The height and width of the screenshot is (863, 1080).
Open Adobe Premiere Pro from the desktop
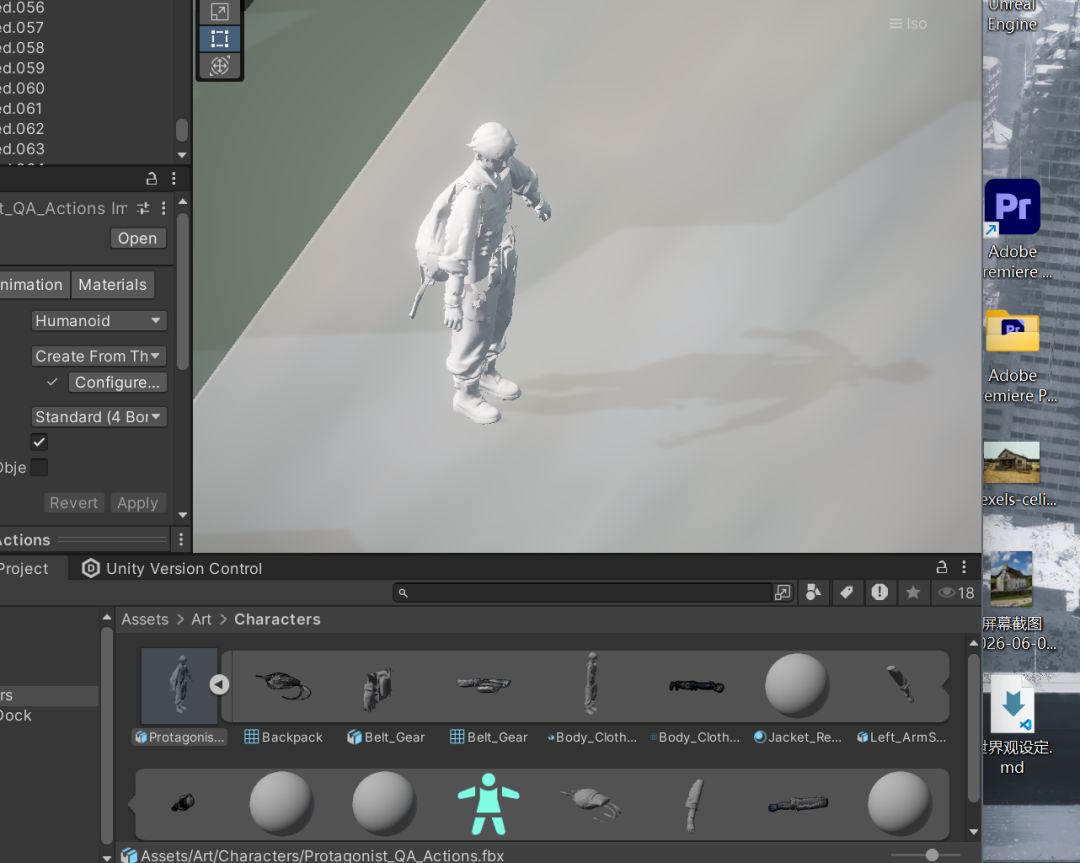point(1012,230)
